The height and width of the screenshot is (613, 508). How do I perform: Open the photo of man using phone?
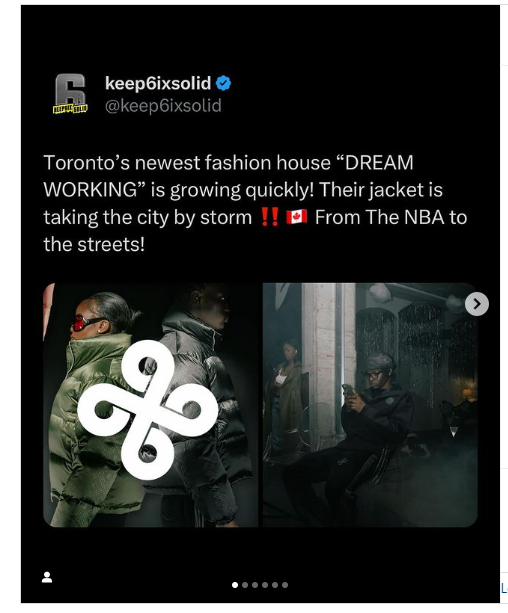[x=370, y=405]
